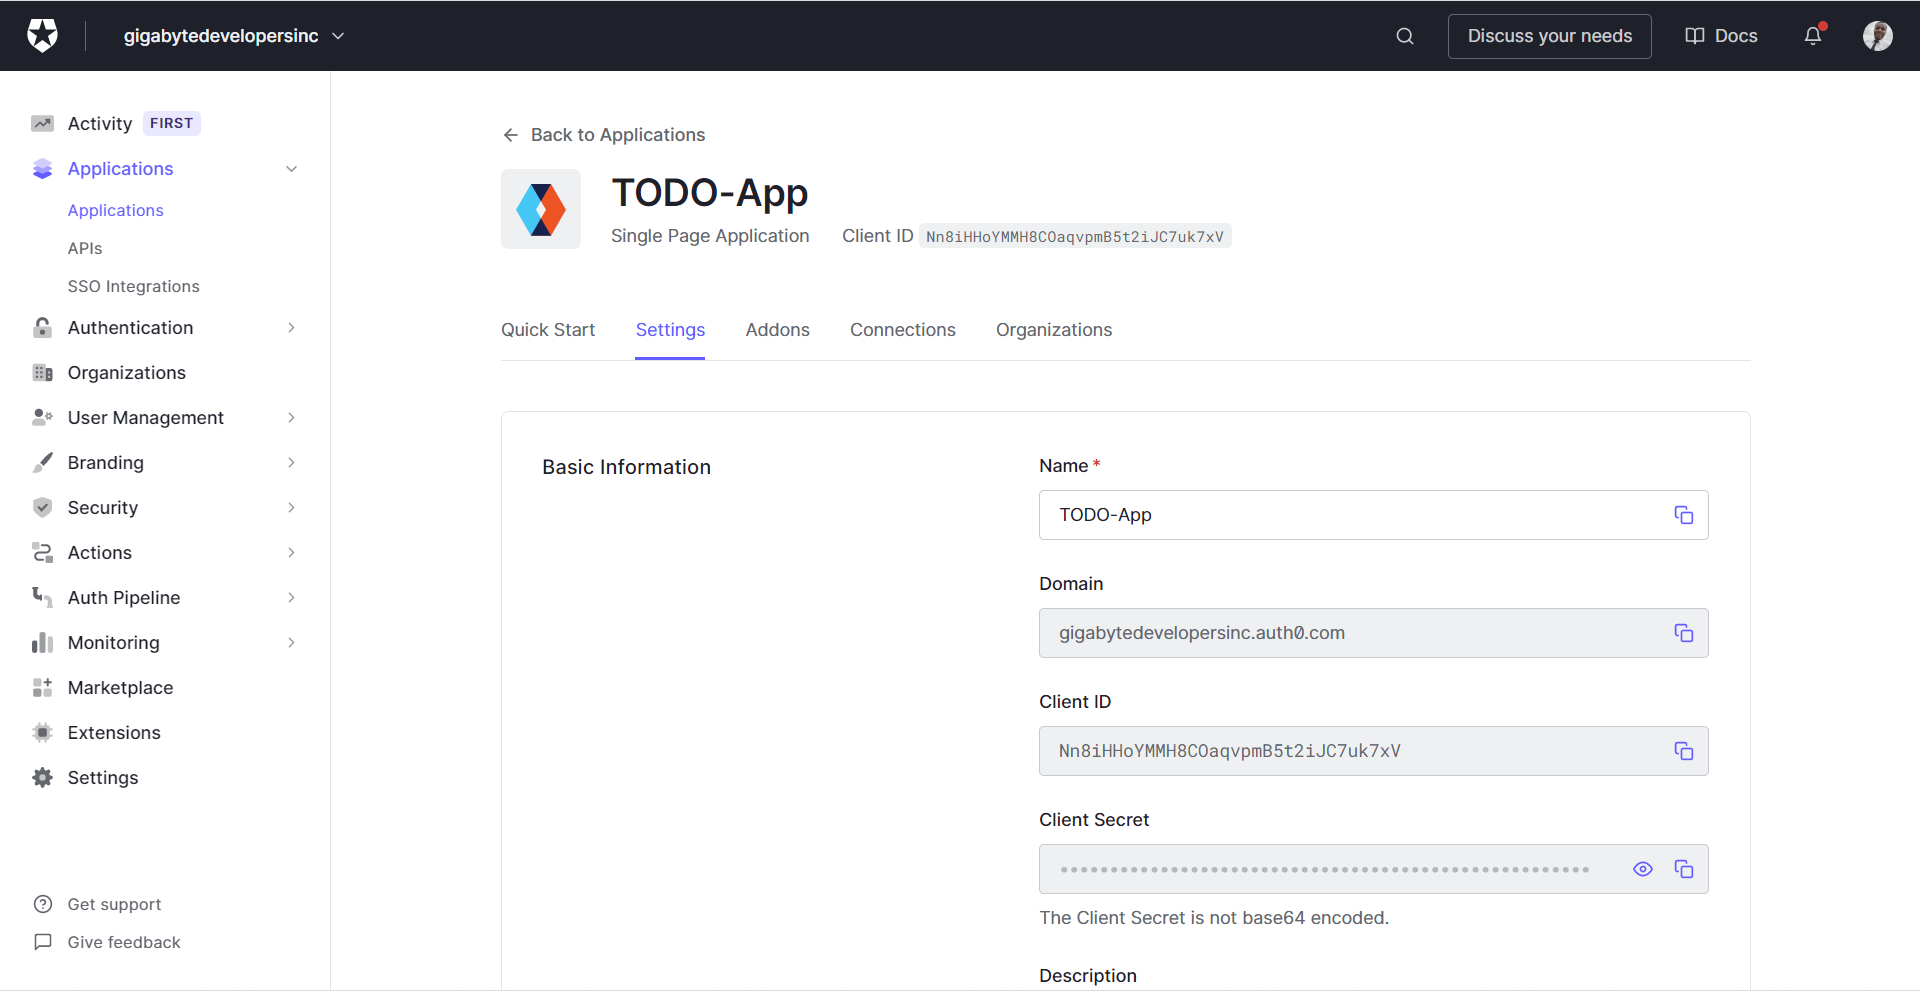Click the Get support question mark icon
The height and width of the screenshot is (991, 1920).
tap(43, 904)
